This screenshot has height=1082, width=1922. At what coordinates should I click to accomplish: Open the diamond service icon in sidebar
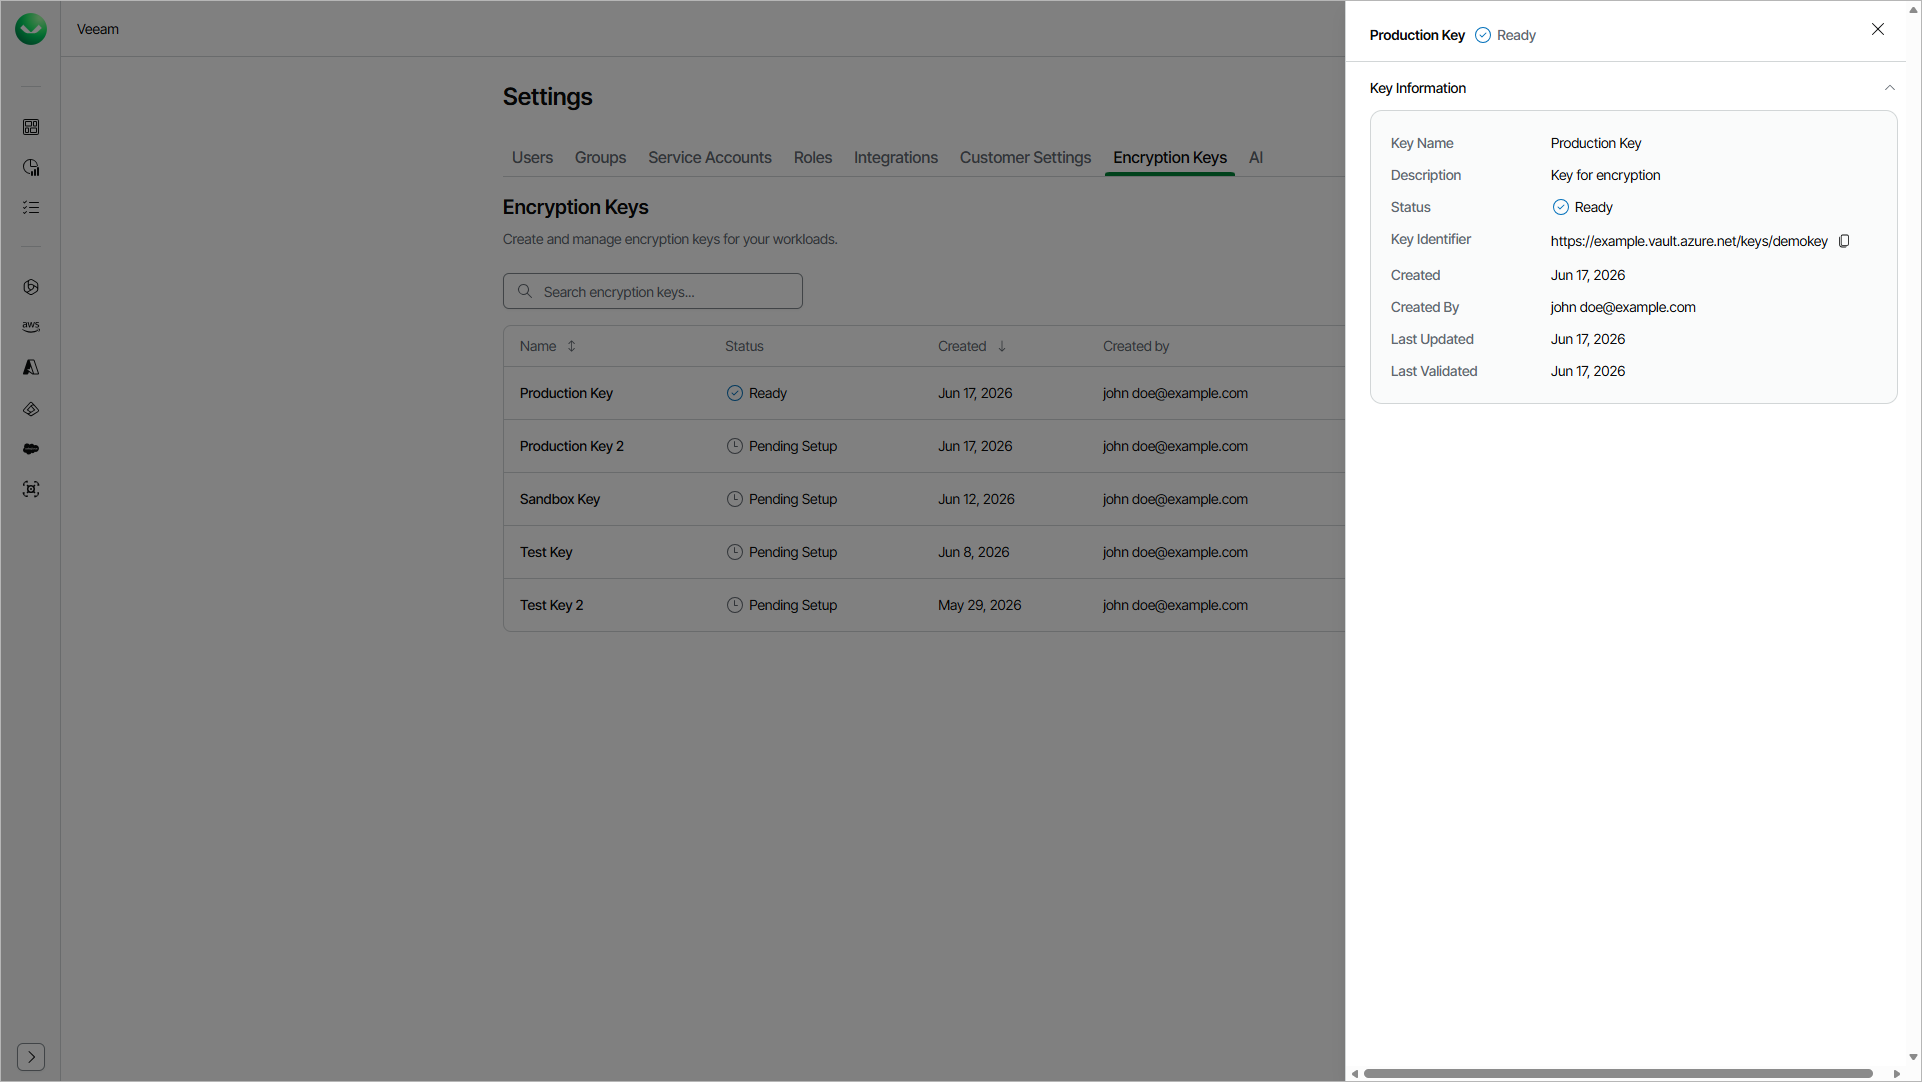click(x=31, y=409)
